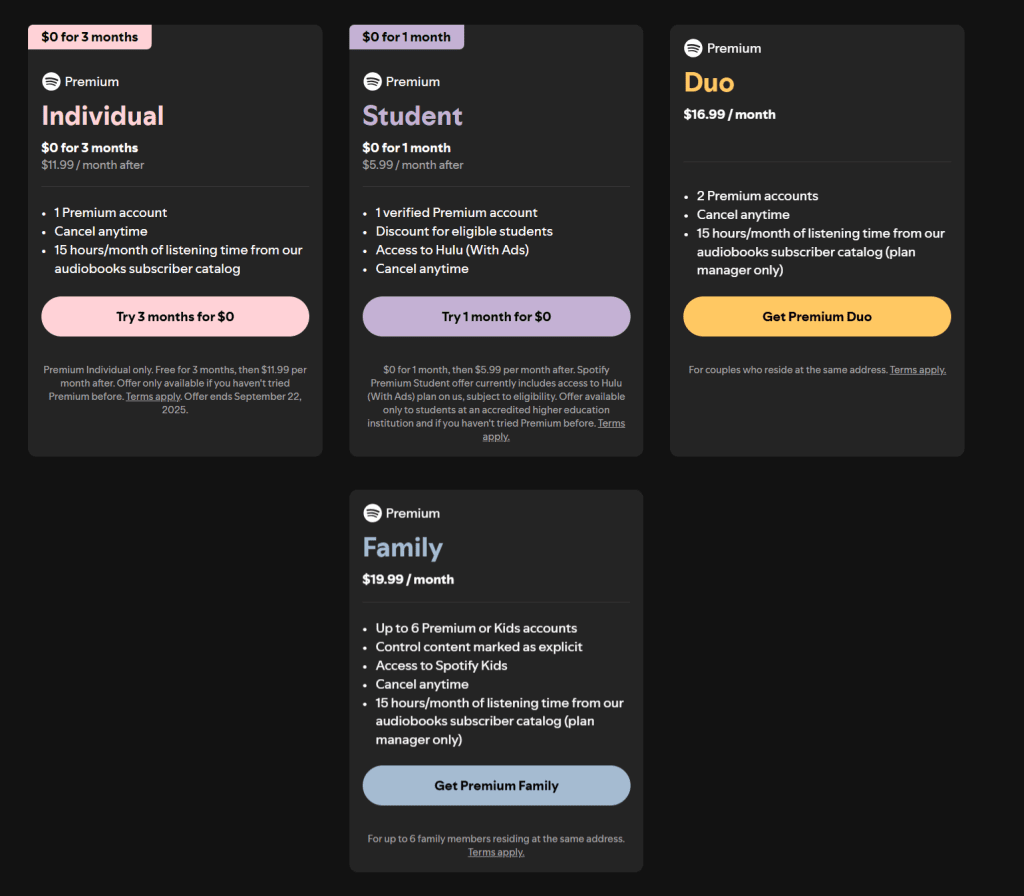Viewport: 1024px width, 896px height.
Task: Click the purple $0 for 1 month badge
Action: click(406, 37)
